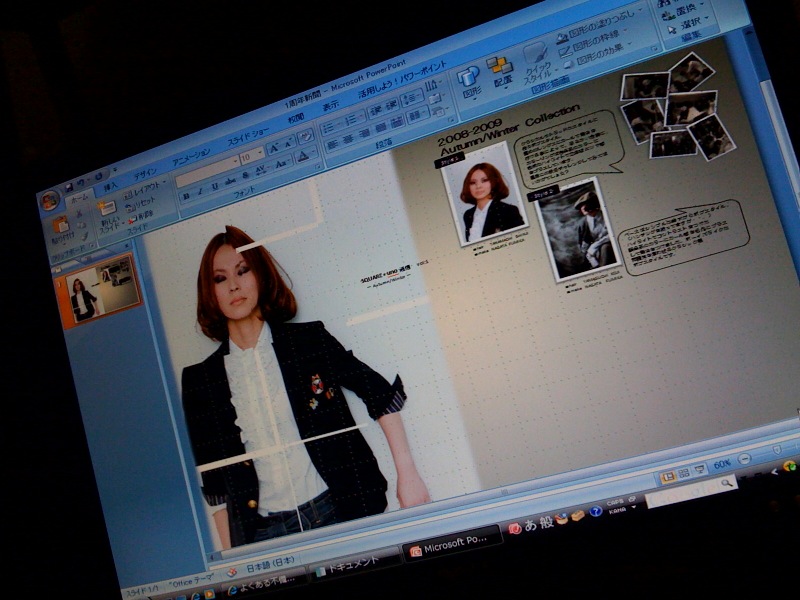
Task: Toggle Align Text Right
Action: click(364, 134)
